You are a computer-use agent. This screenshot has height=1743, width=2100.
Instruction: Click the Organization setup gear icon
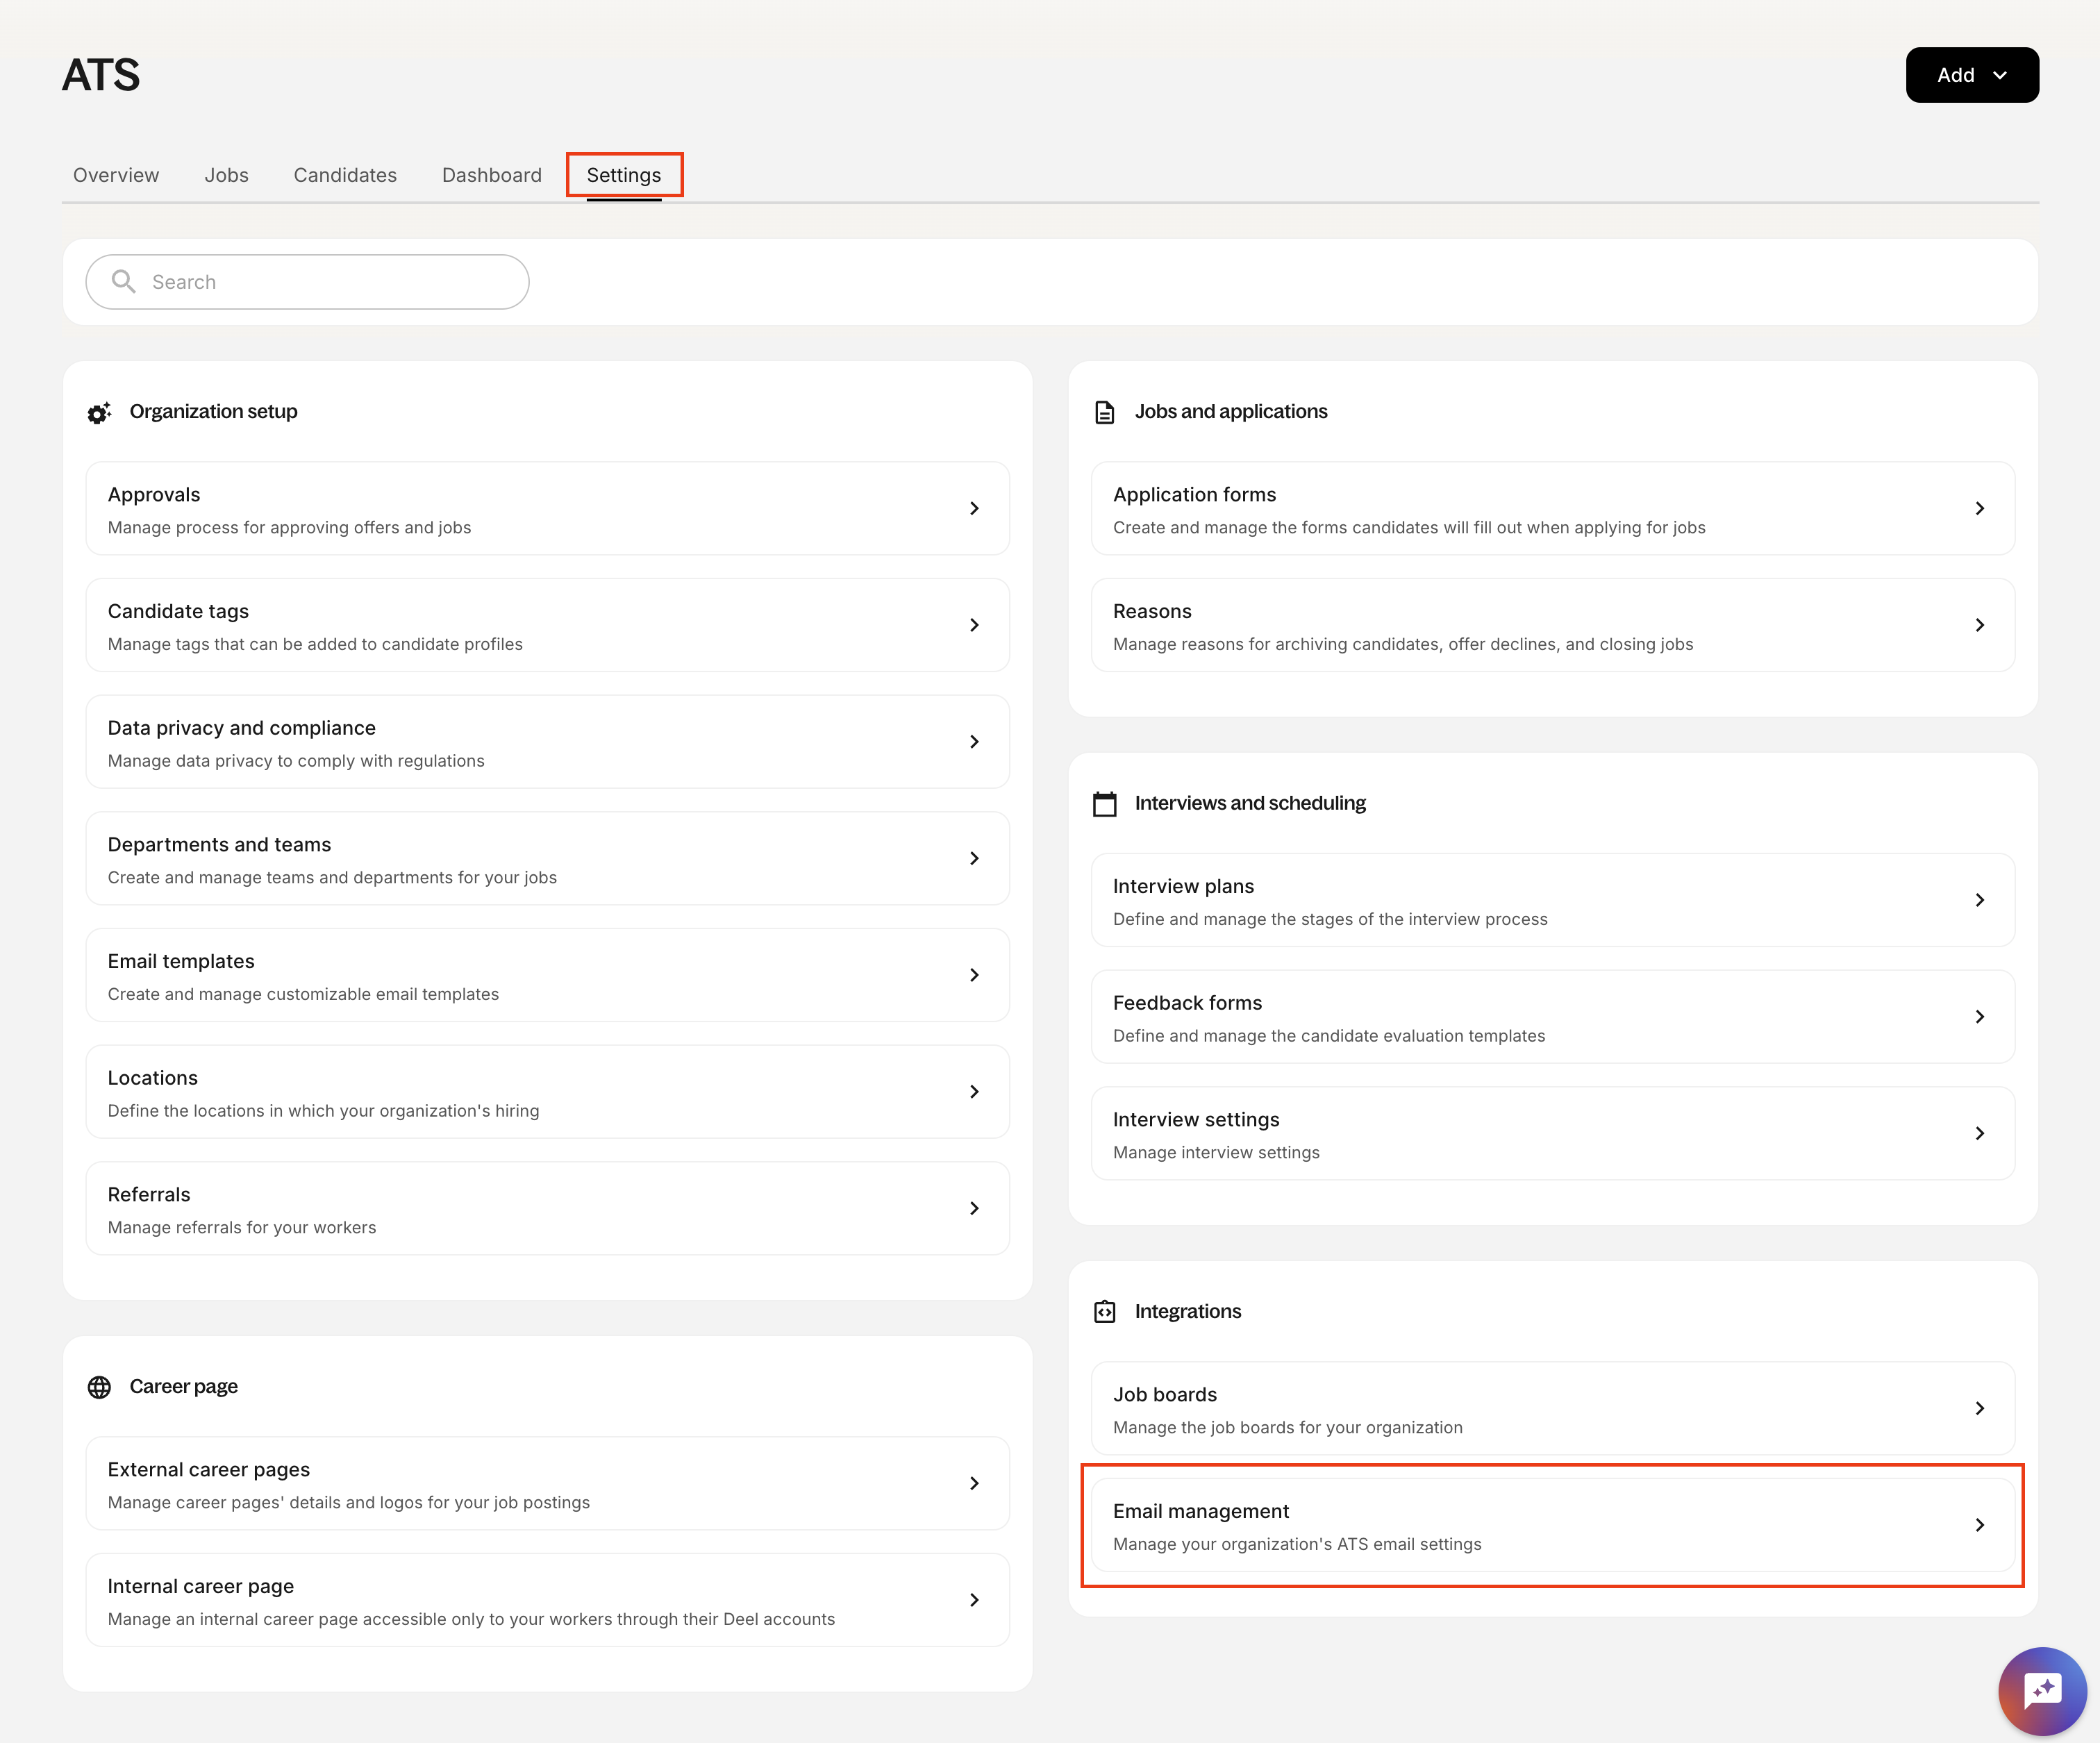click(99, 412)
